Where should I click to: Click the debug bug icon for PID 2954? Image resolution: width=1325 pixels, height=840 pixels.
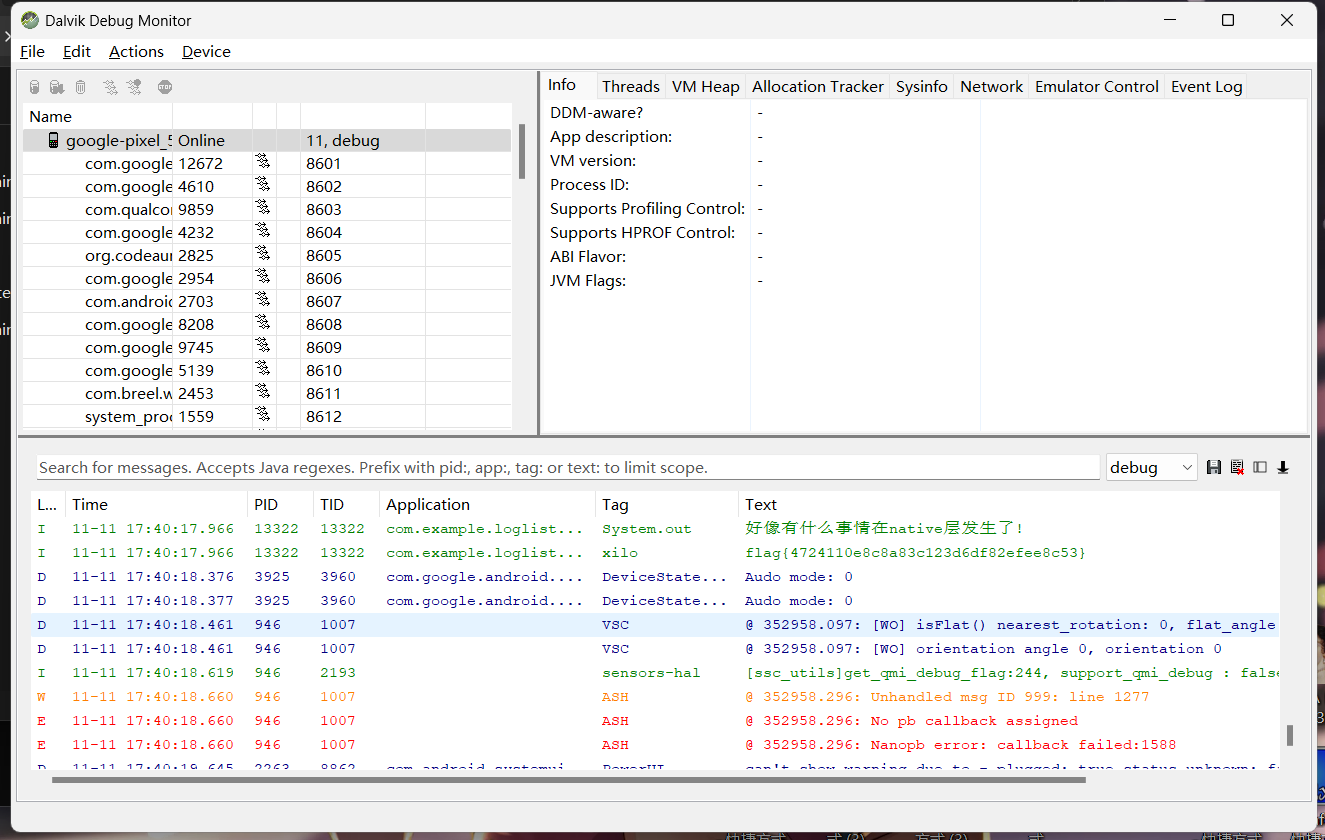click(x=263, y=278)
